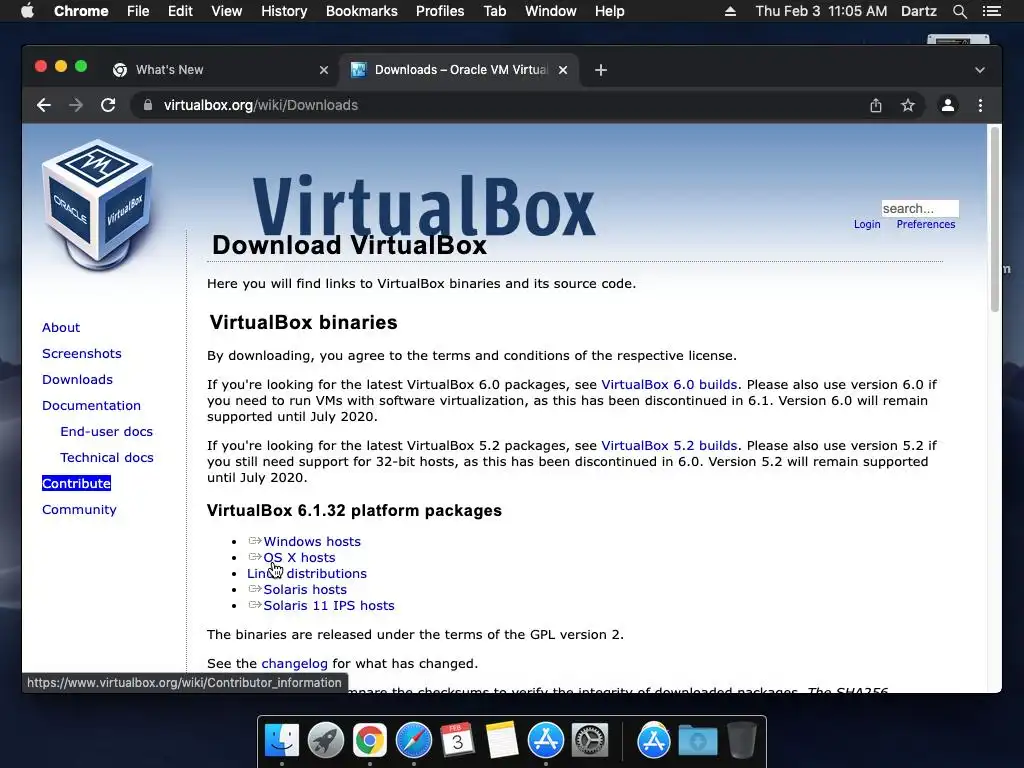Open the Technical docs link
Image resolution: width=1024 pixels, height=768 pixels.
pos(107,458)
